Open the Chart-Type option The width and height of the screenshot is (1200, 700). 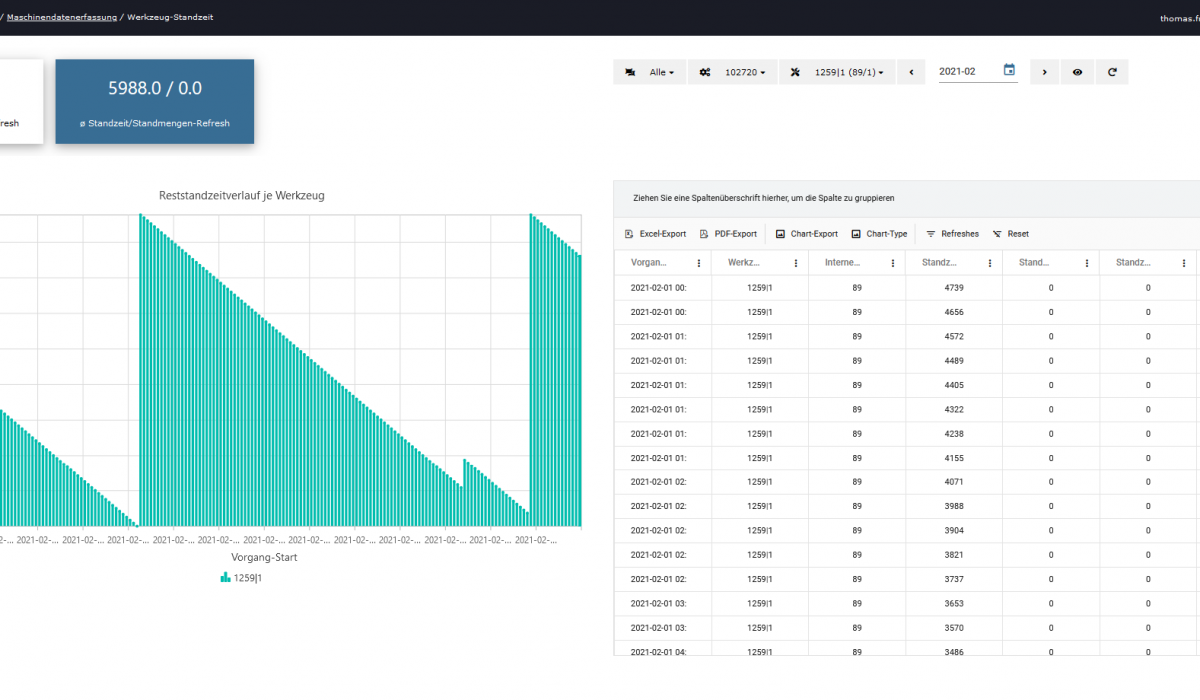879,234
